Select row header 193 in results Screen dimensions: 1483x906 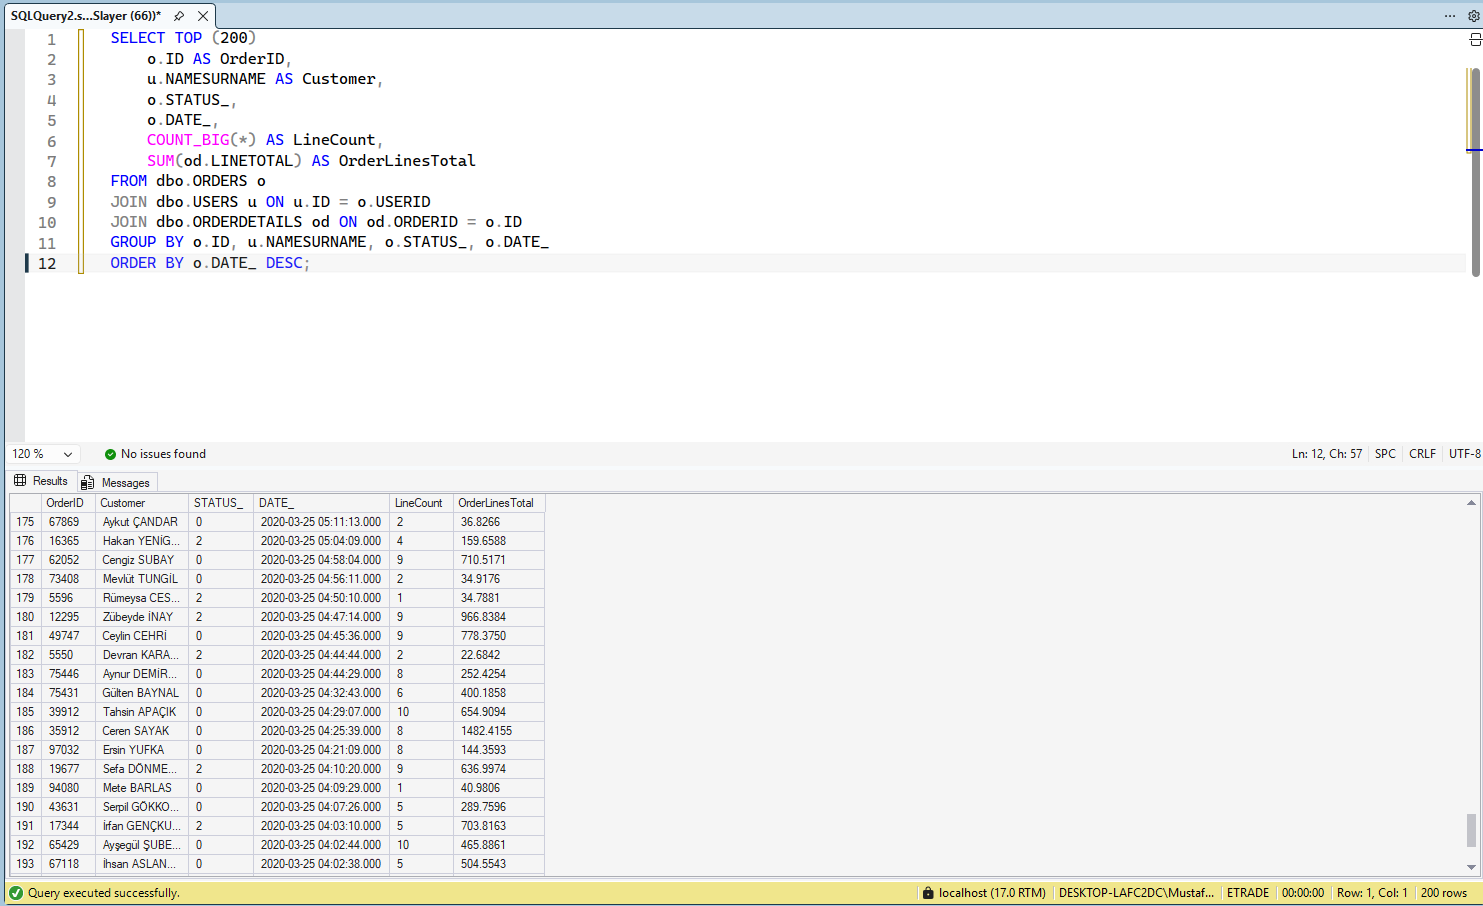(25, 864)
